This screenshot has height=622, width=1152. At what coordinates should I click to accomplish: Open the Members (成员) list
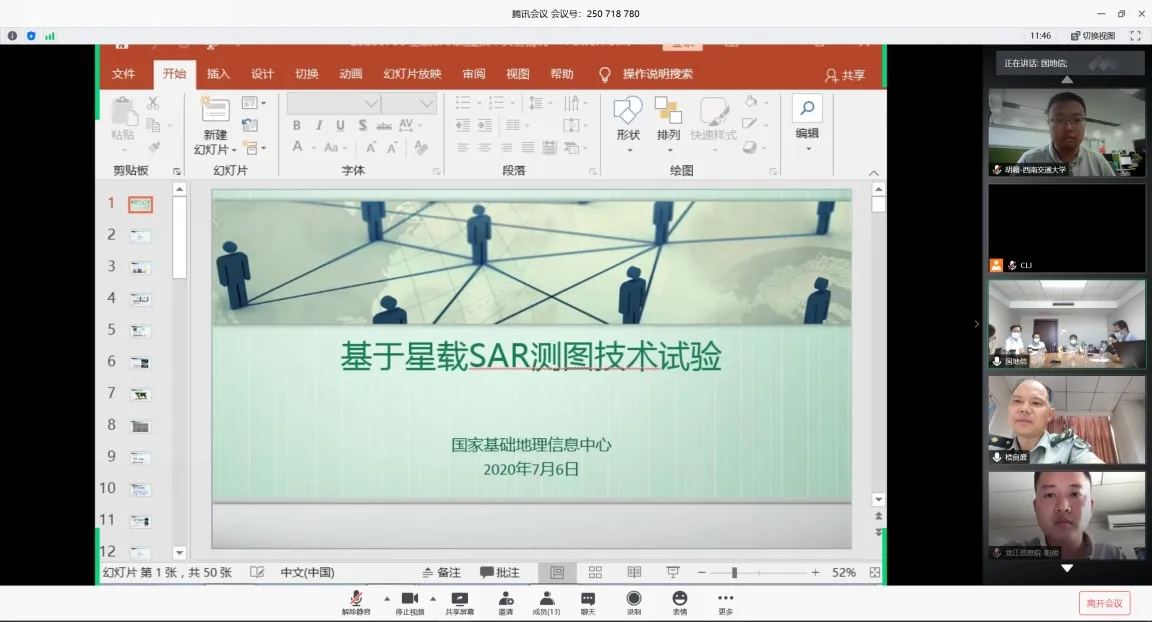click(x=546, y=599)
